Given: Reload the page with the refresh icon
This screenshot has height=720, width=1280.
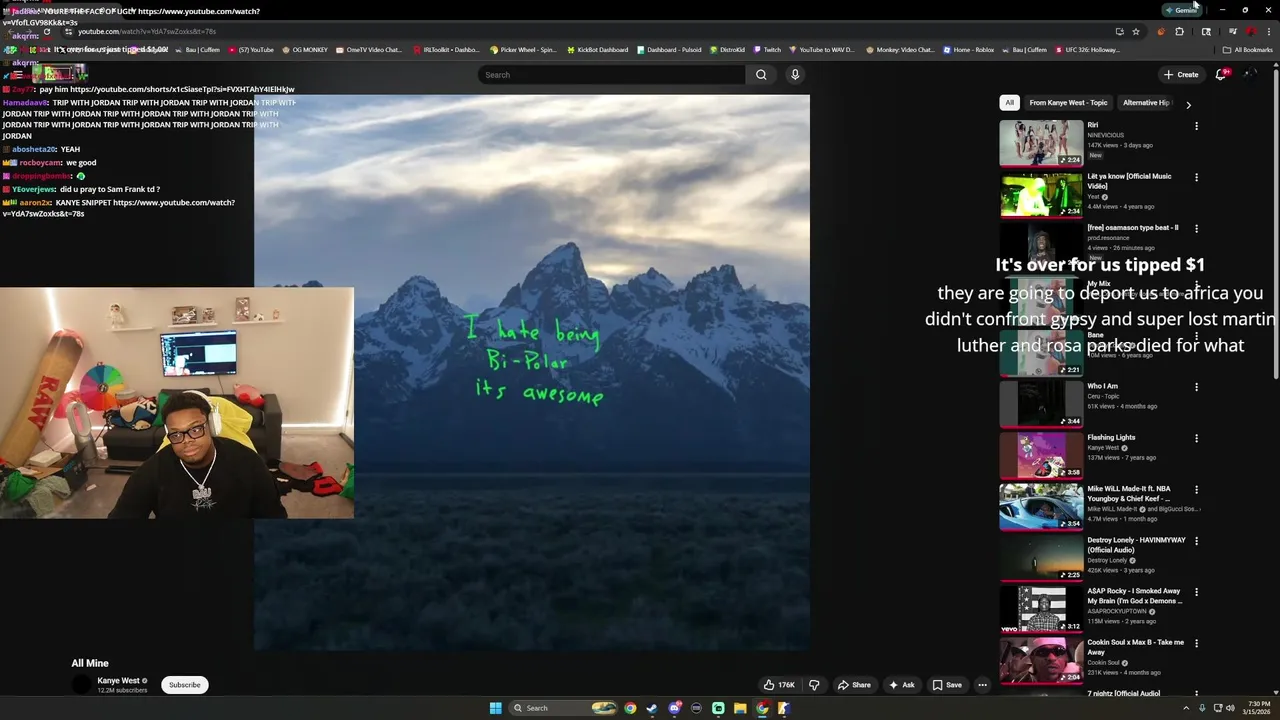Looking at the screenshot, I should click(46, 32).
